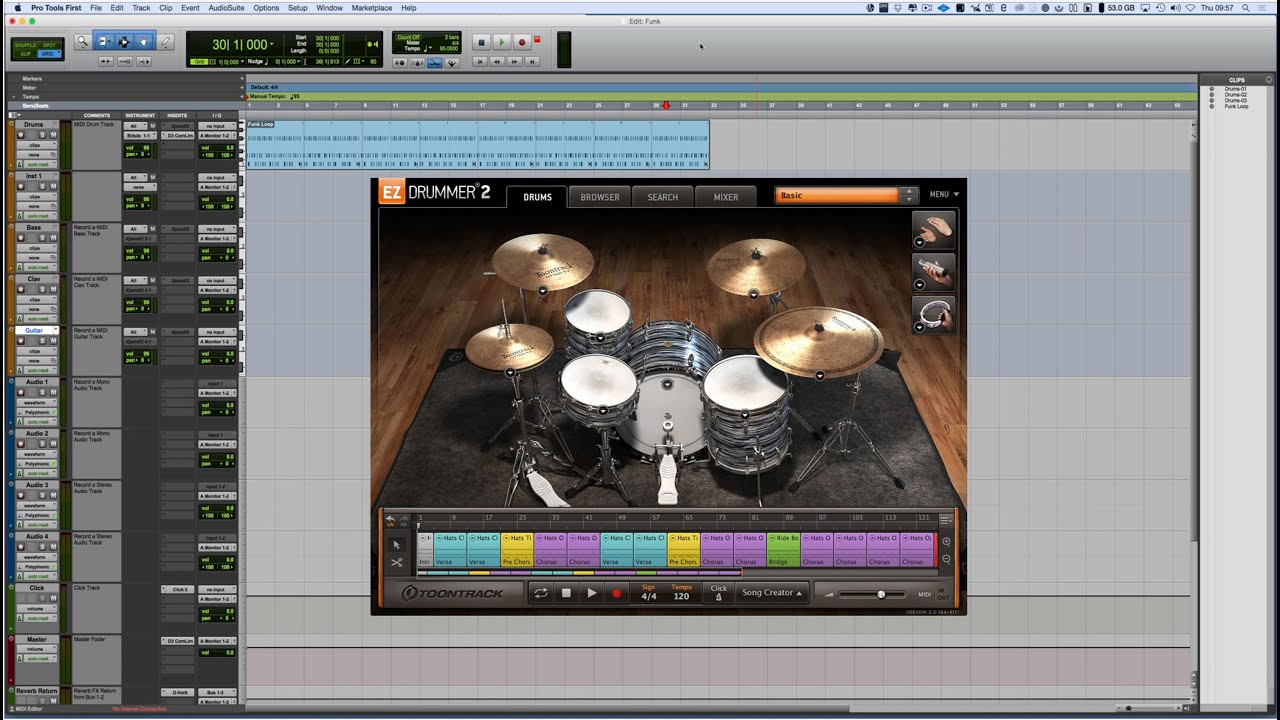Open the Marketplace menu

pyautogui.click(x=372, y=7)
